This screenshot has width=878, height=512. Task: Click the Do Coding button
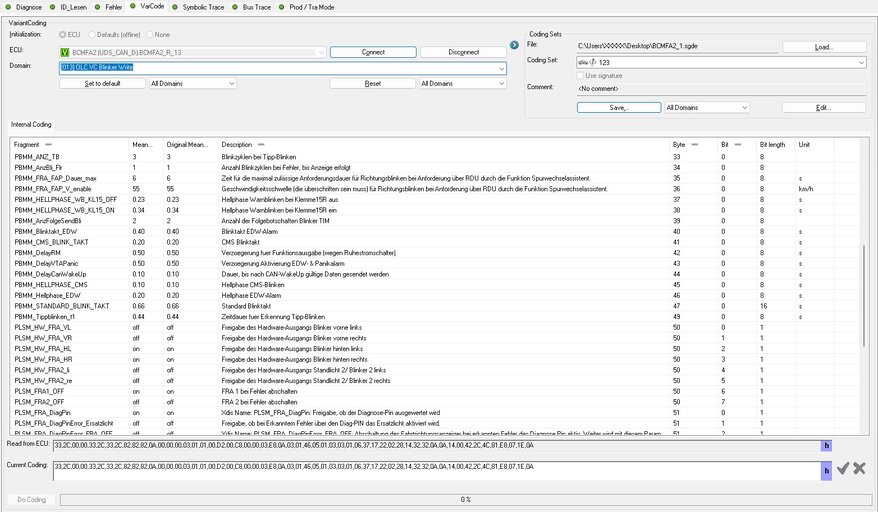[x=31, y=499]
